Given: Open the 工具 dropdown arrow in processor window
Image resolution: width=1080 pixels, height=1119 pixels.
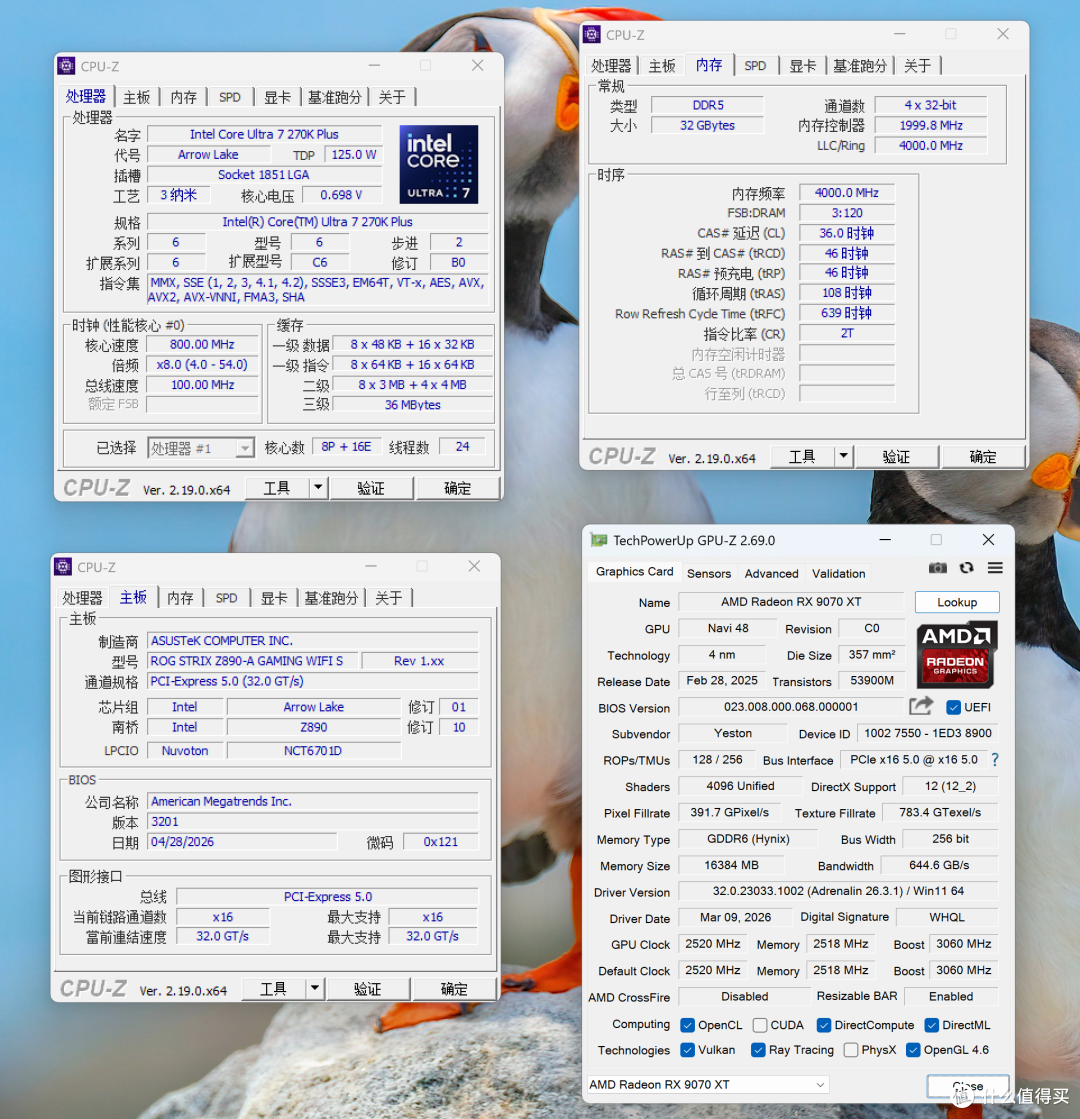Looking at the screenshot, I should [318, 488].
